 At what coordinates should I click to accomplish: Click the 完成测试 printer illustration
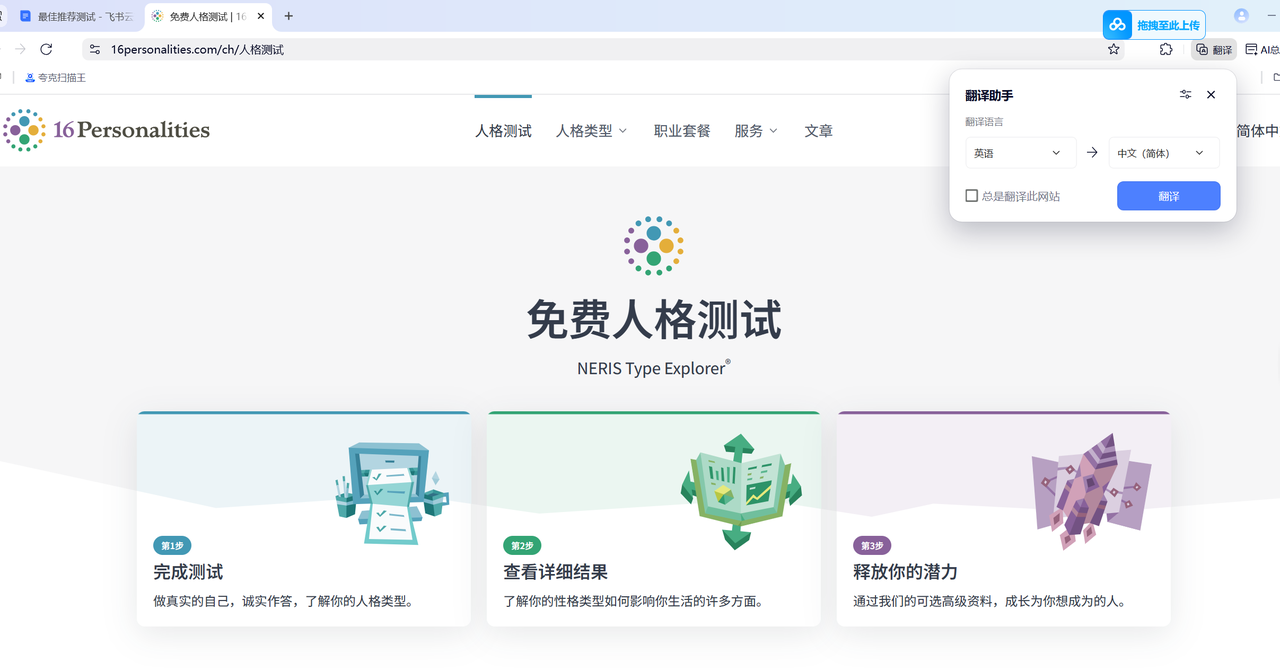(390, 494)
